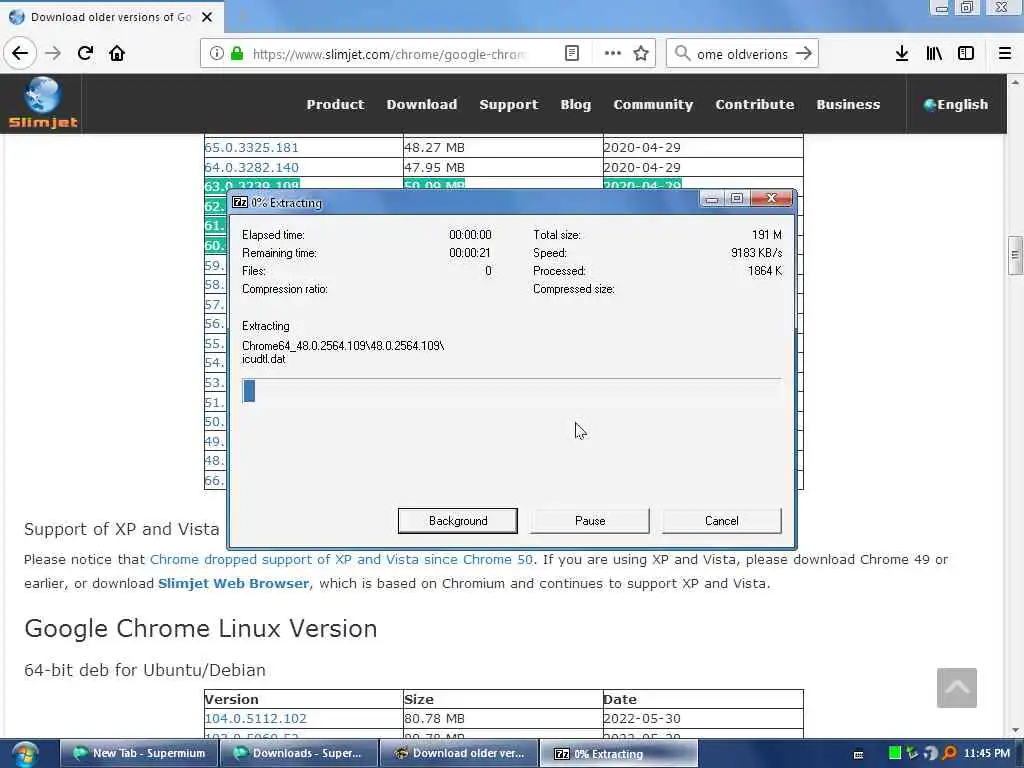1024x768 pixels.
Task: Click the Speed value 9183 KB/s
Action: click(756, 253)
